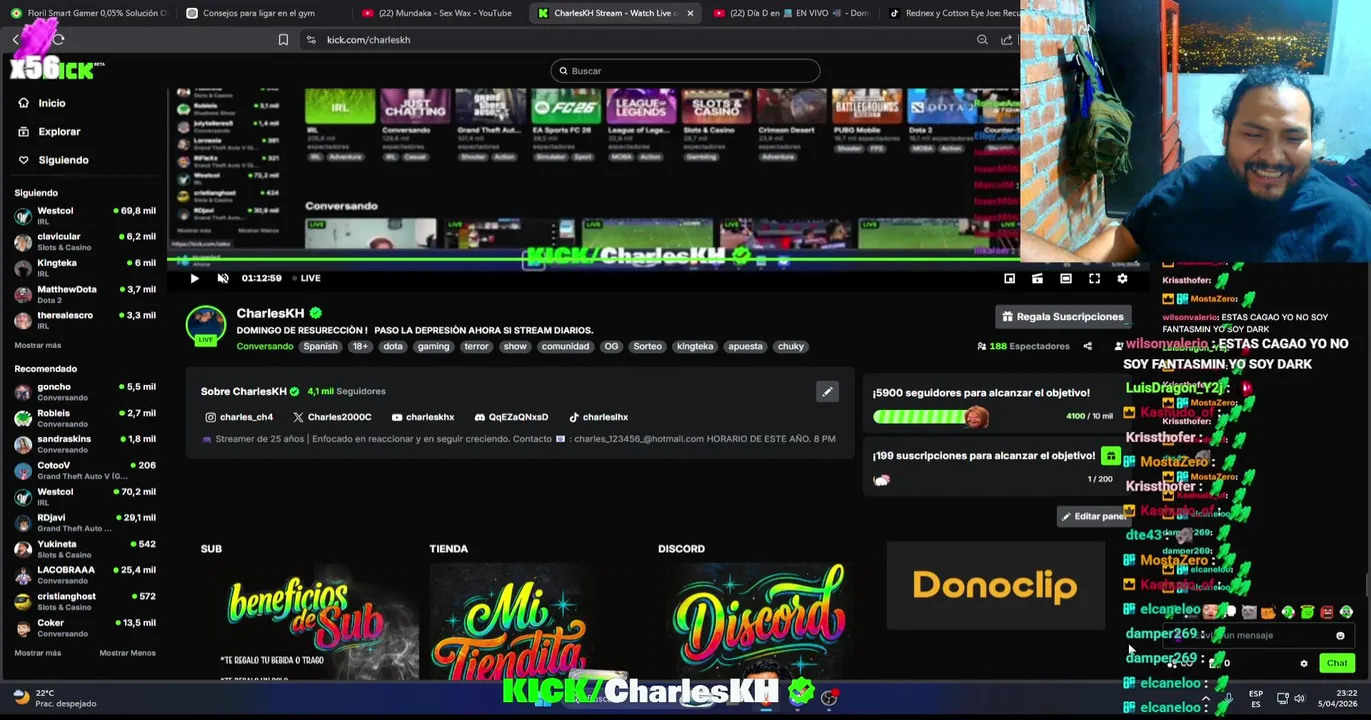The height and width of the screenshot is (720, 1371).
Task: Click the Mi Tiendita panel image
Action: 538,620
